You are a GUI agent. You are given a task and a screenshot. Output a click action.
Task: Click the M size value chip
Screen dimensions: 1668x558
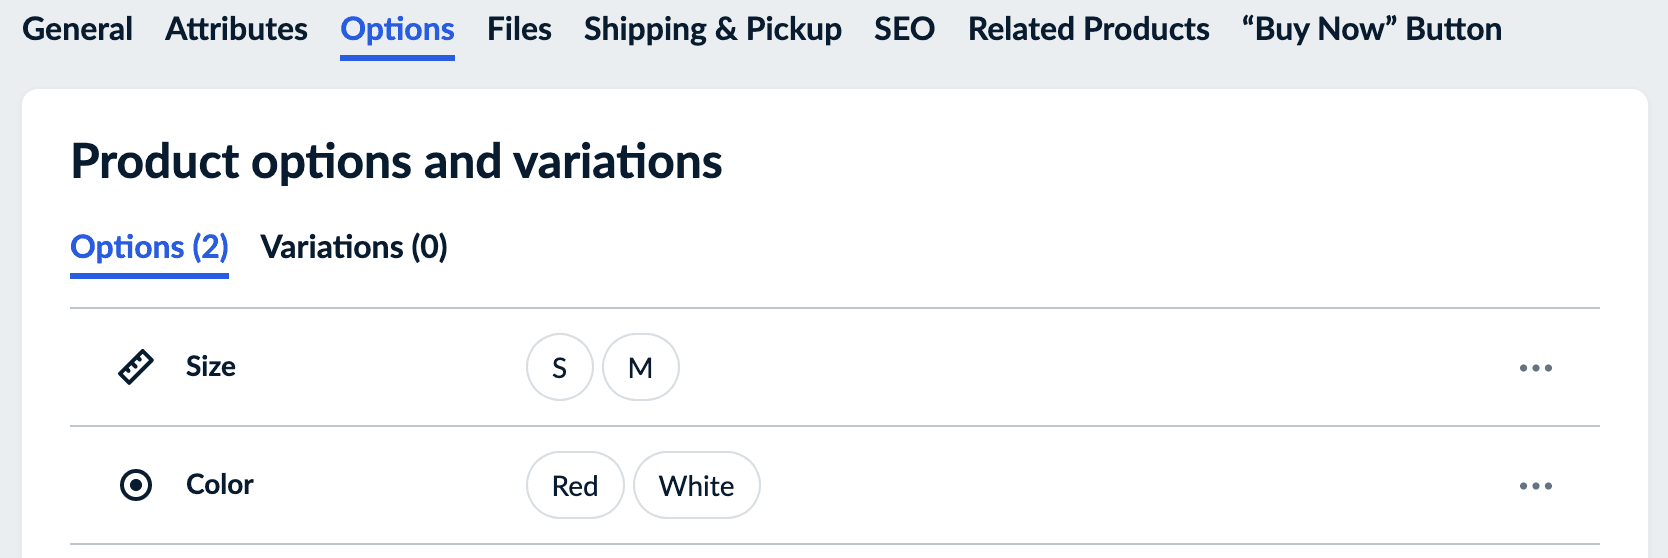[640, 368]
